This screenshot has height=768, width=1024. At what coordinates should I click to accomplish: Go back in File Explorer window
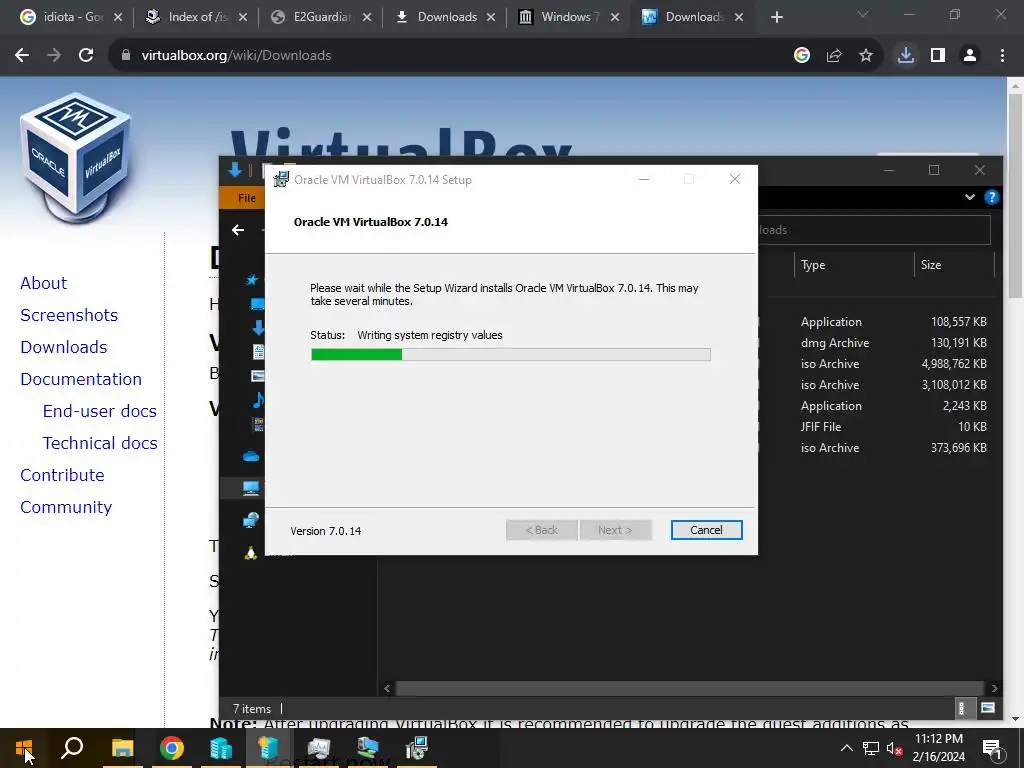238,230
